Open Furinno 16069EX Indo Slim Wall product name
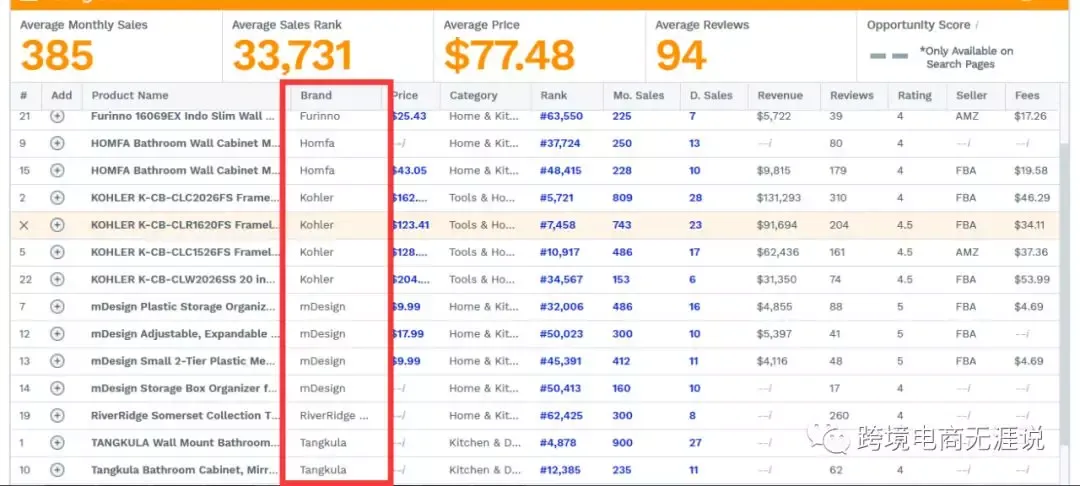 point(185,116)
